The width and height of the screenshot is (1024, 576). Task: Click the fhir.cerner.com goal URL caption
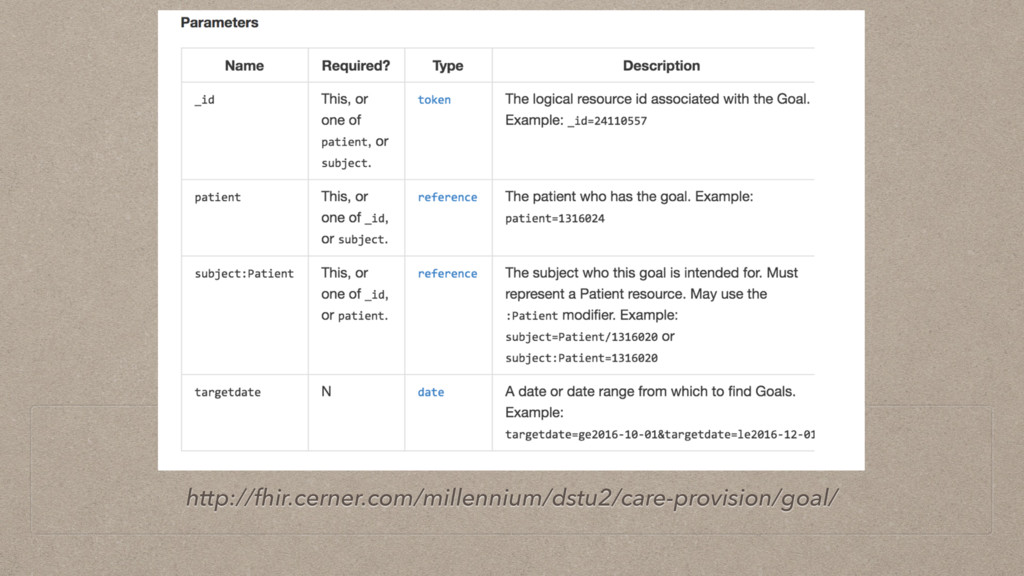(511, 498)
